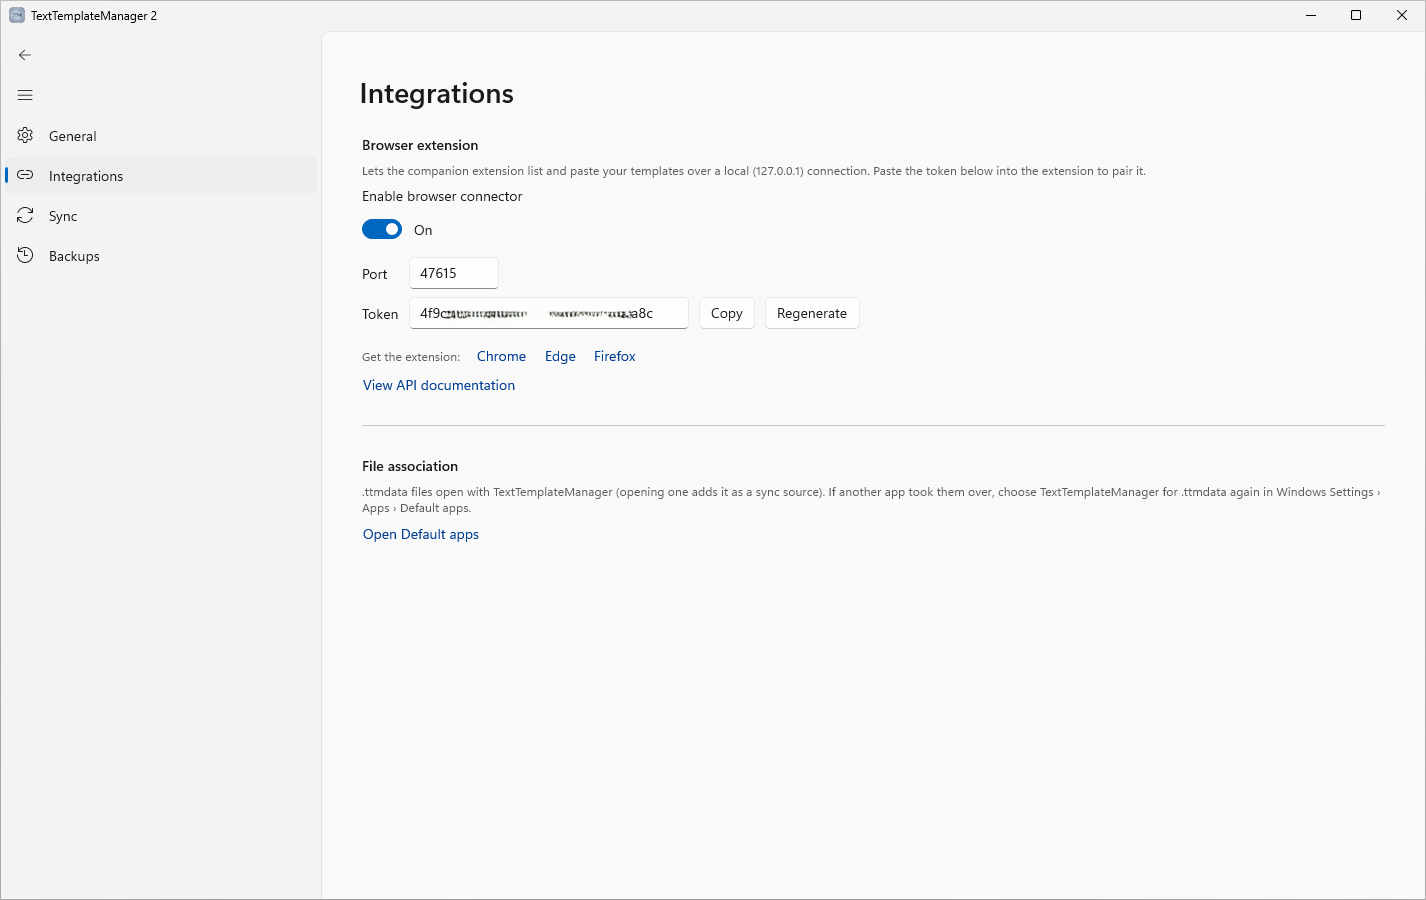Get the Firefox extension
This screenshot has width=1426, height=900.
(615, 356)
